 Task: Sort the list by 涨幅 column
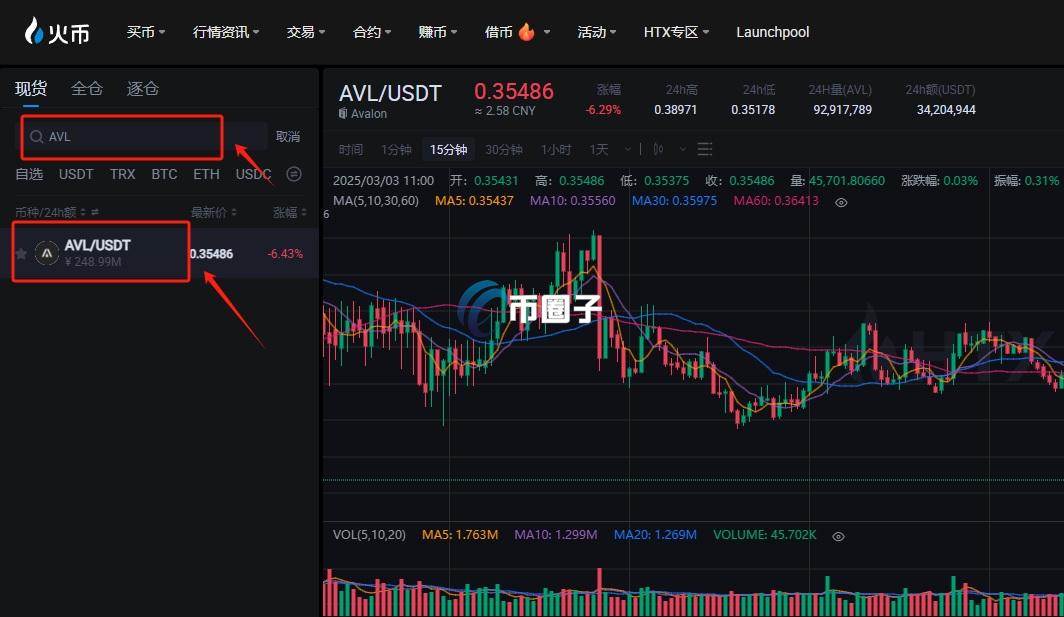290,212
